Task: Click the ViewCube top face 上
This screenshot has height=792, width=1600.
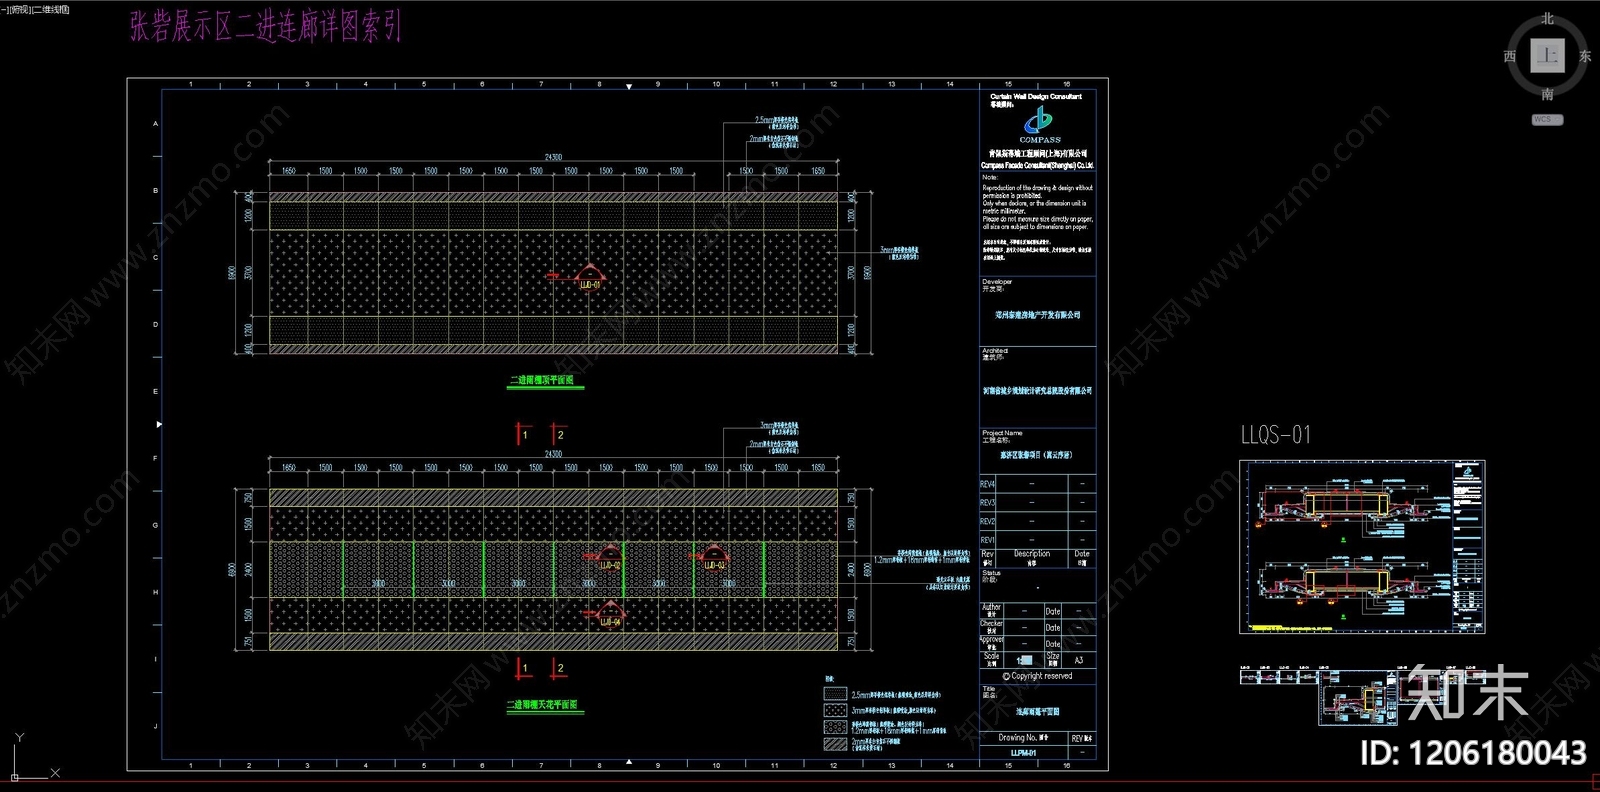Action: (x=1547, y=56)
